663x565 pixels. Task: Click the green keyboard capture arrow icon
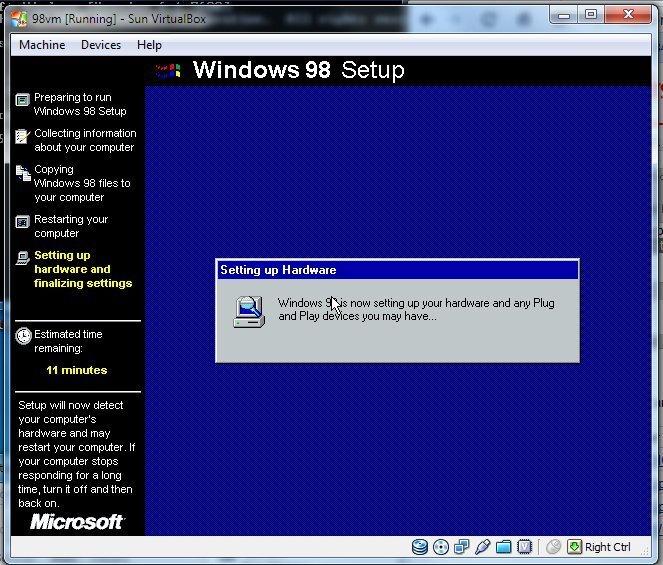[x=574, y=547]
